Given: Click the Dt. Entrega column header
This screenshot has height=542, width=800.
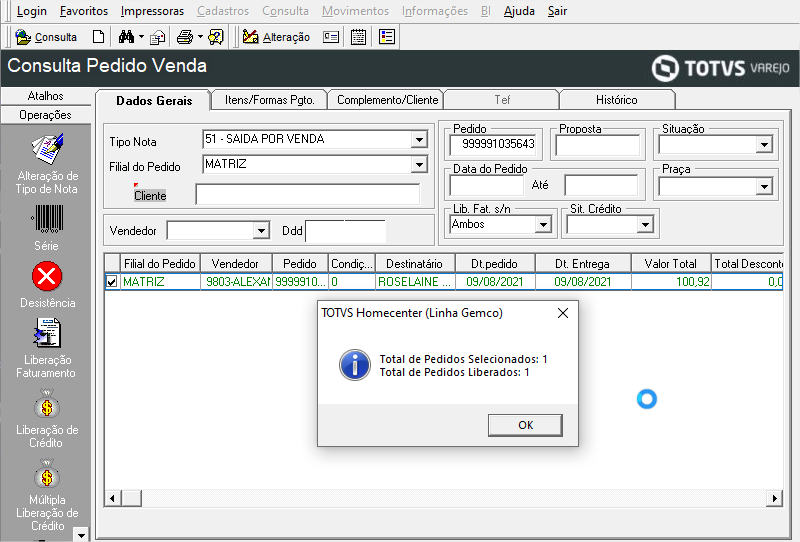Looking at the screenshot, I should [582, 264].
